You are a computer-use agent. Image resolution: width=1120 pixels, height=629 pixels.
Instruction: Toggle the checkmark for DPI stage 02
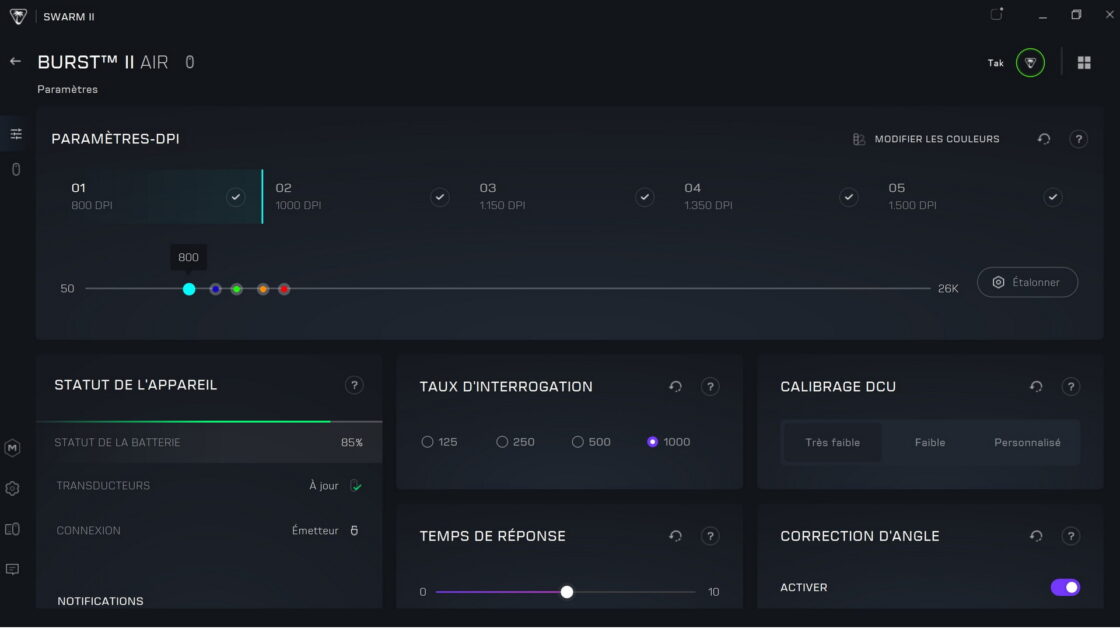click(x=440, y=197)
